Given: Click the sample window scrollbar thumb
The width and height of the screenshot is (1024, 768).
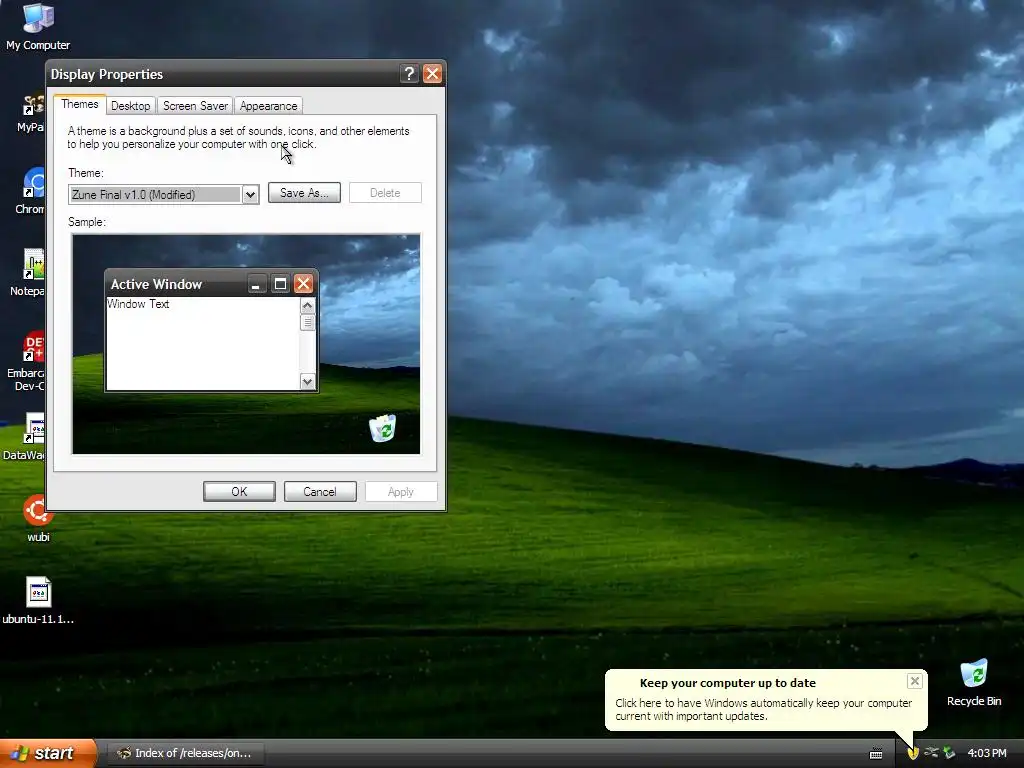Looking at the screenshot, I should (308, 323).
